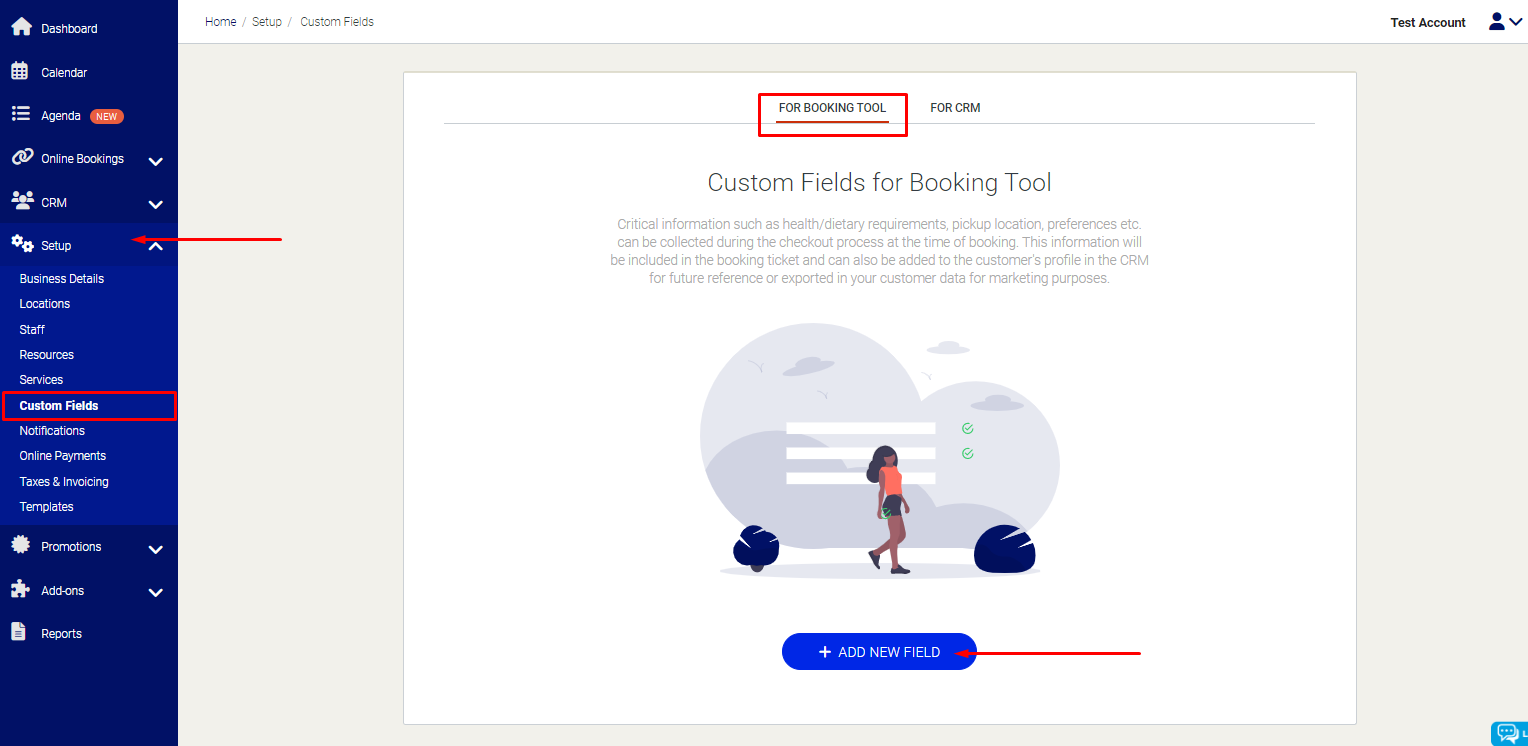Select the FOR BOOKING TOOL tab

(x=832, y=107)
